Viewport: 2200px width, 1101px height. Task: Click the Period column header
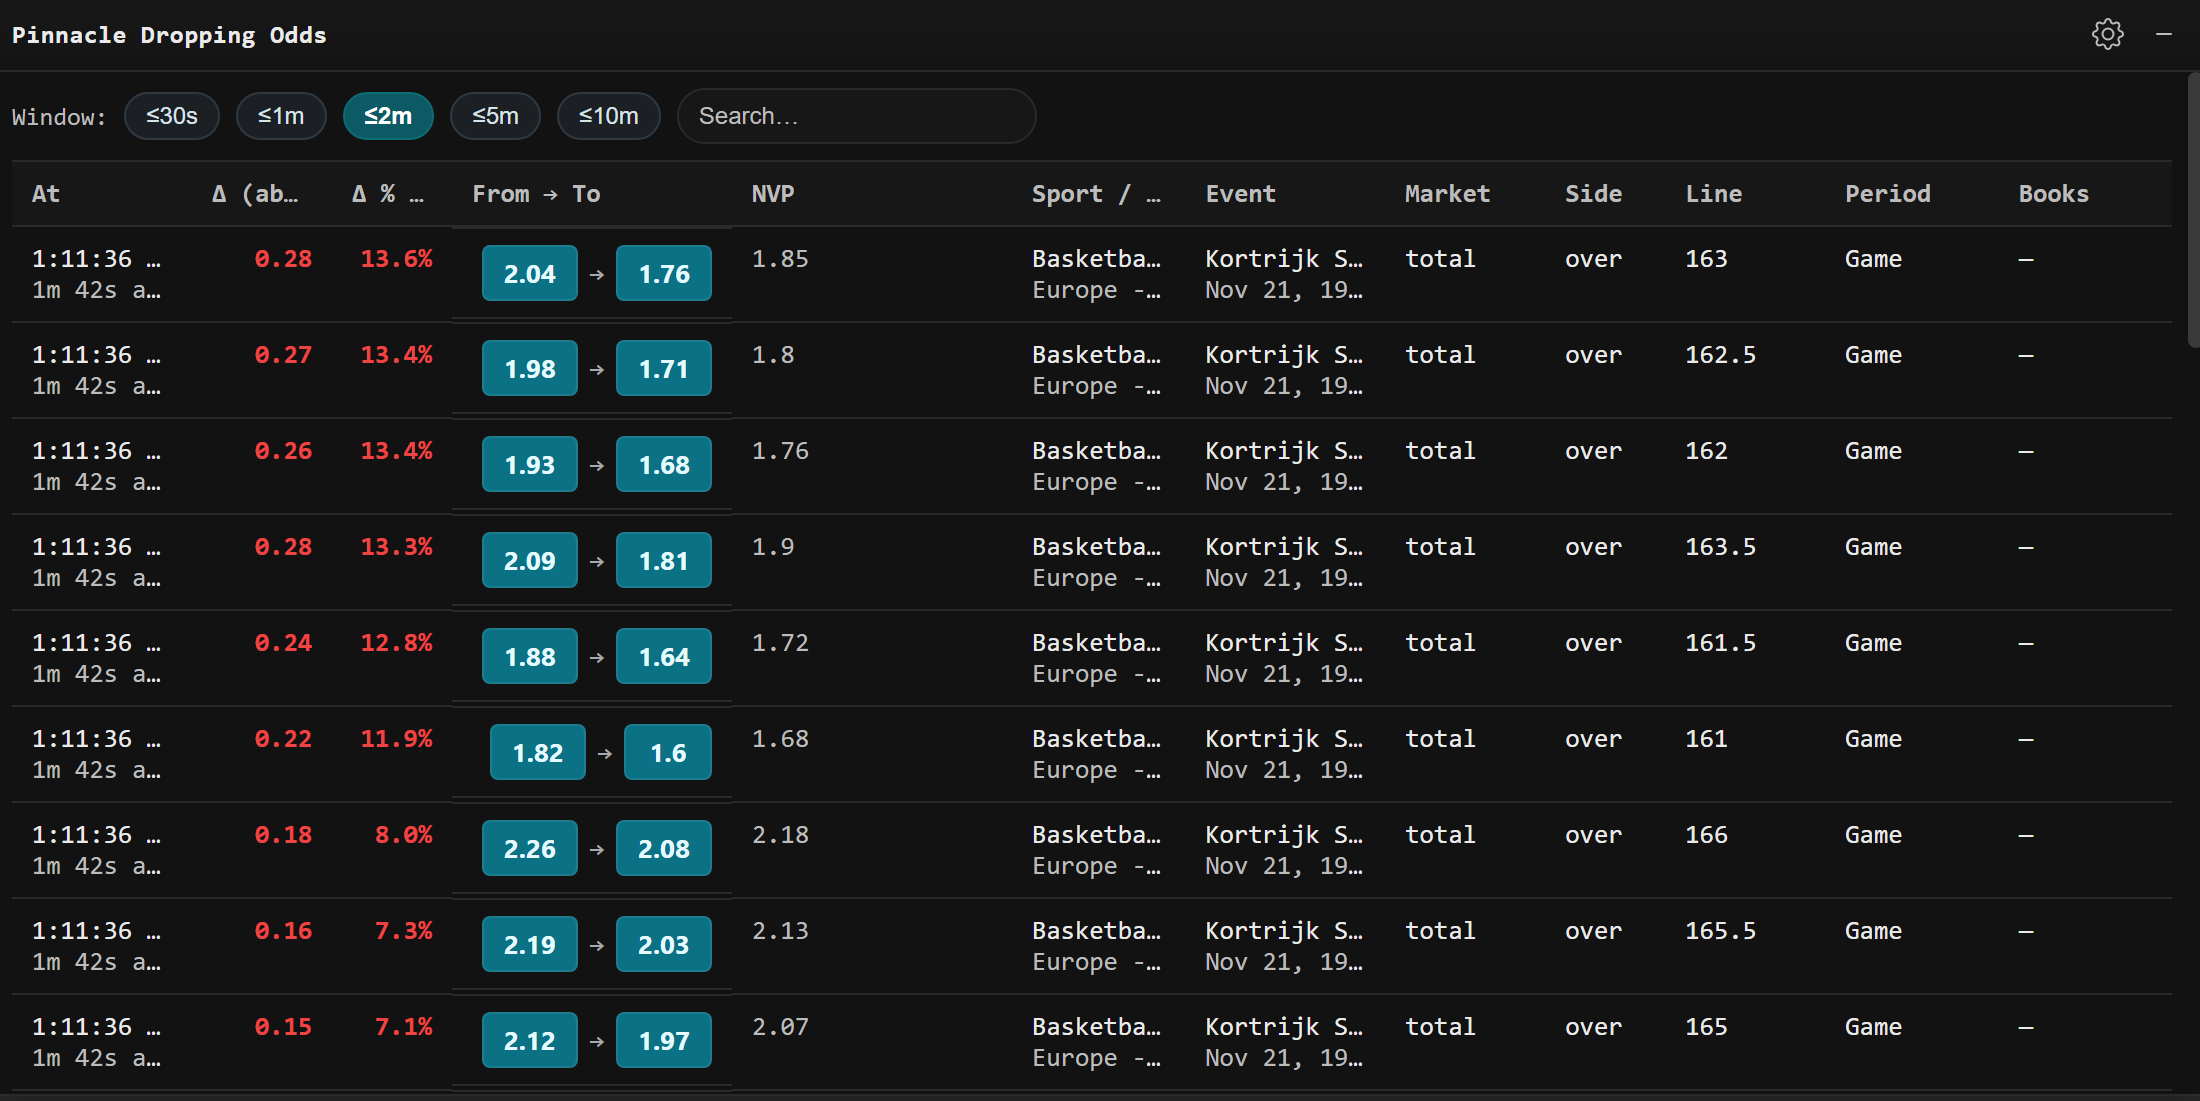[x=1887, y=193]
